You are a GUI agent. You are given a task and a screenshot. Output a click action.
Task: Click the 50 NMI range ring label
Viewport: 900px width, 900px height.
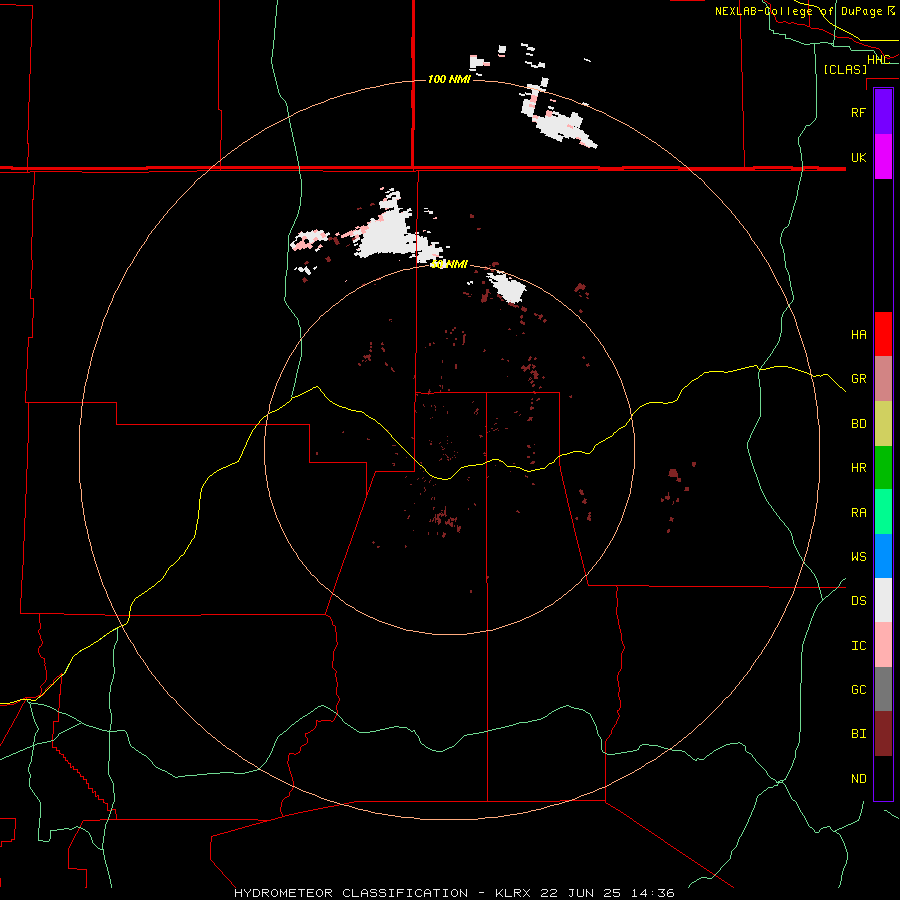pyautogui.click(x=449, y=264)
